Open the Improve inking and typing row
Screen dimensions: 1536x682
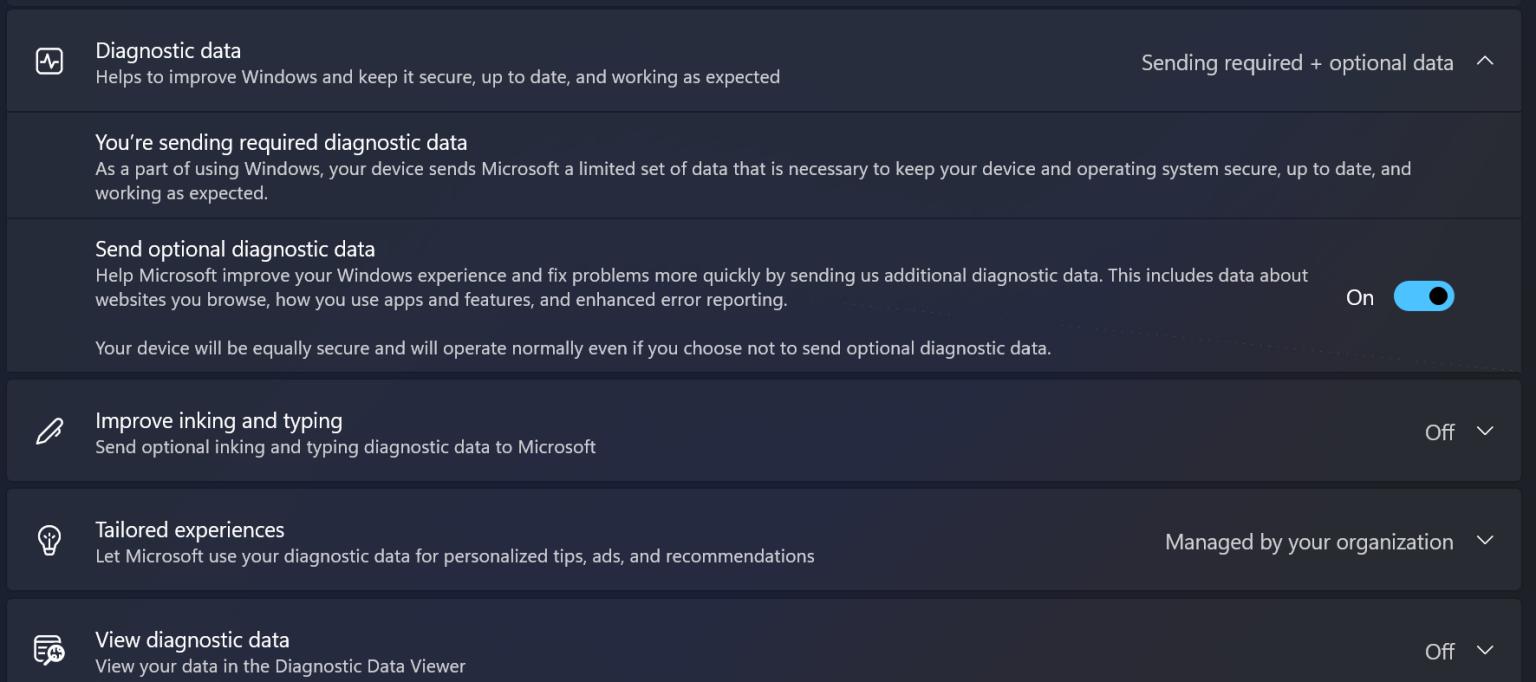tap(219, 421)
